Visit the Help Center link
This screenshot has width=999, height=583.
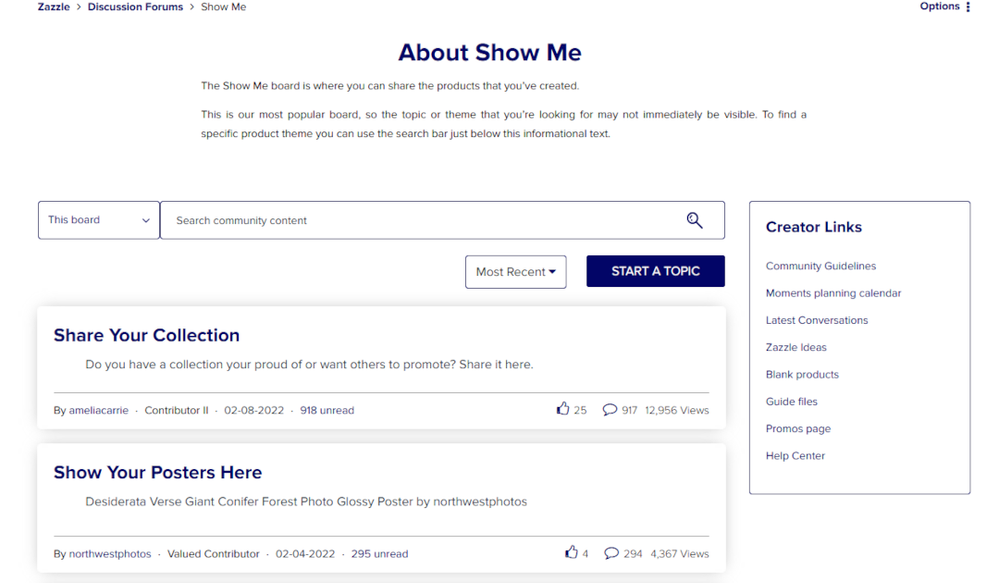[795, 456]
